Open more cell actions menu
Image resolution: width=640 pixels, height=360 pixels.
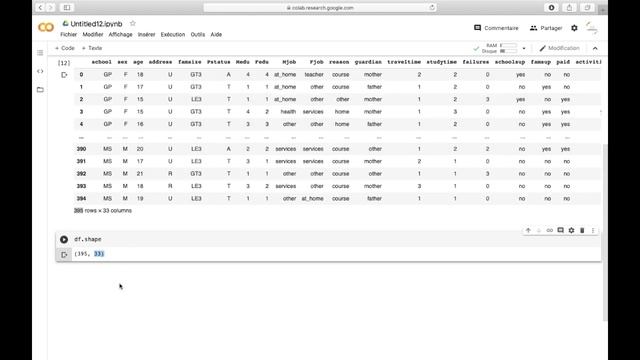coord(593,231)
